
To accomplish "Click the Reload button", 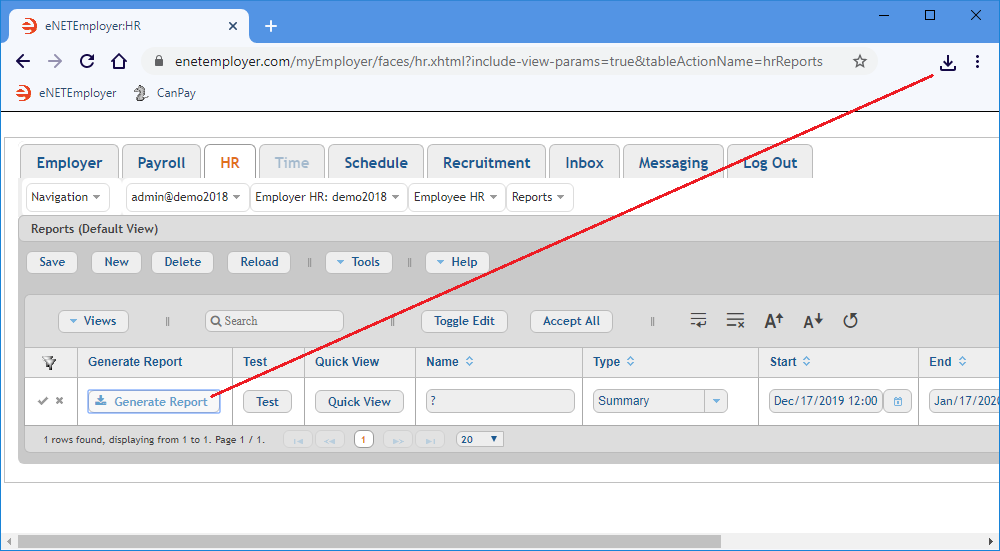I will pyautogui.click(x=259, y=262).
